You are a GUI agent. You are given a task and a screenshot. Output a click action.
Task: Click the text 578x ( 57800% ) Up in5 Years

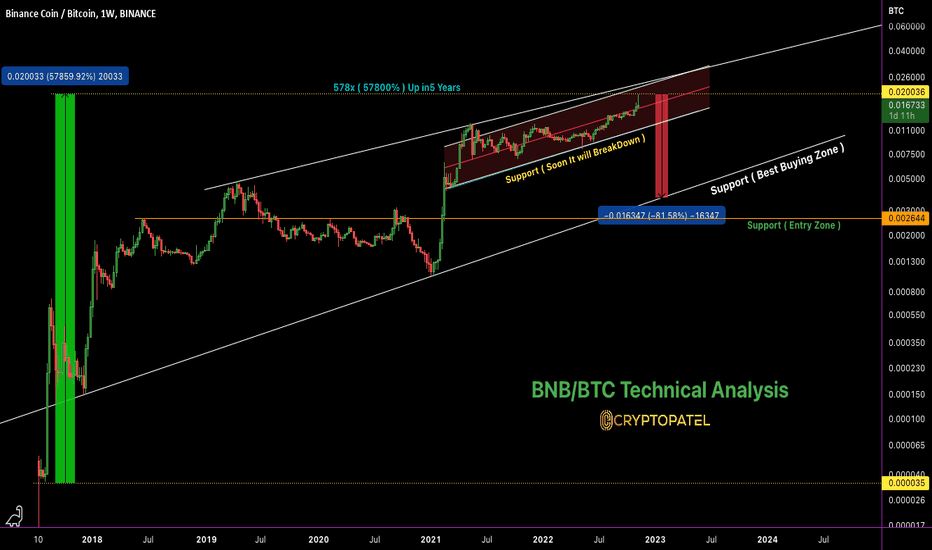tap(396, 87)
